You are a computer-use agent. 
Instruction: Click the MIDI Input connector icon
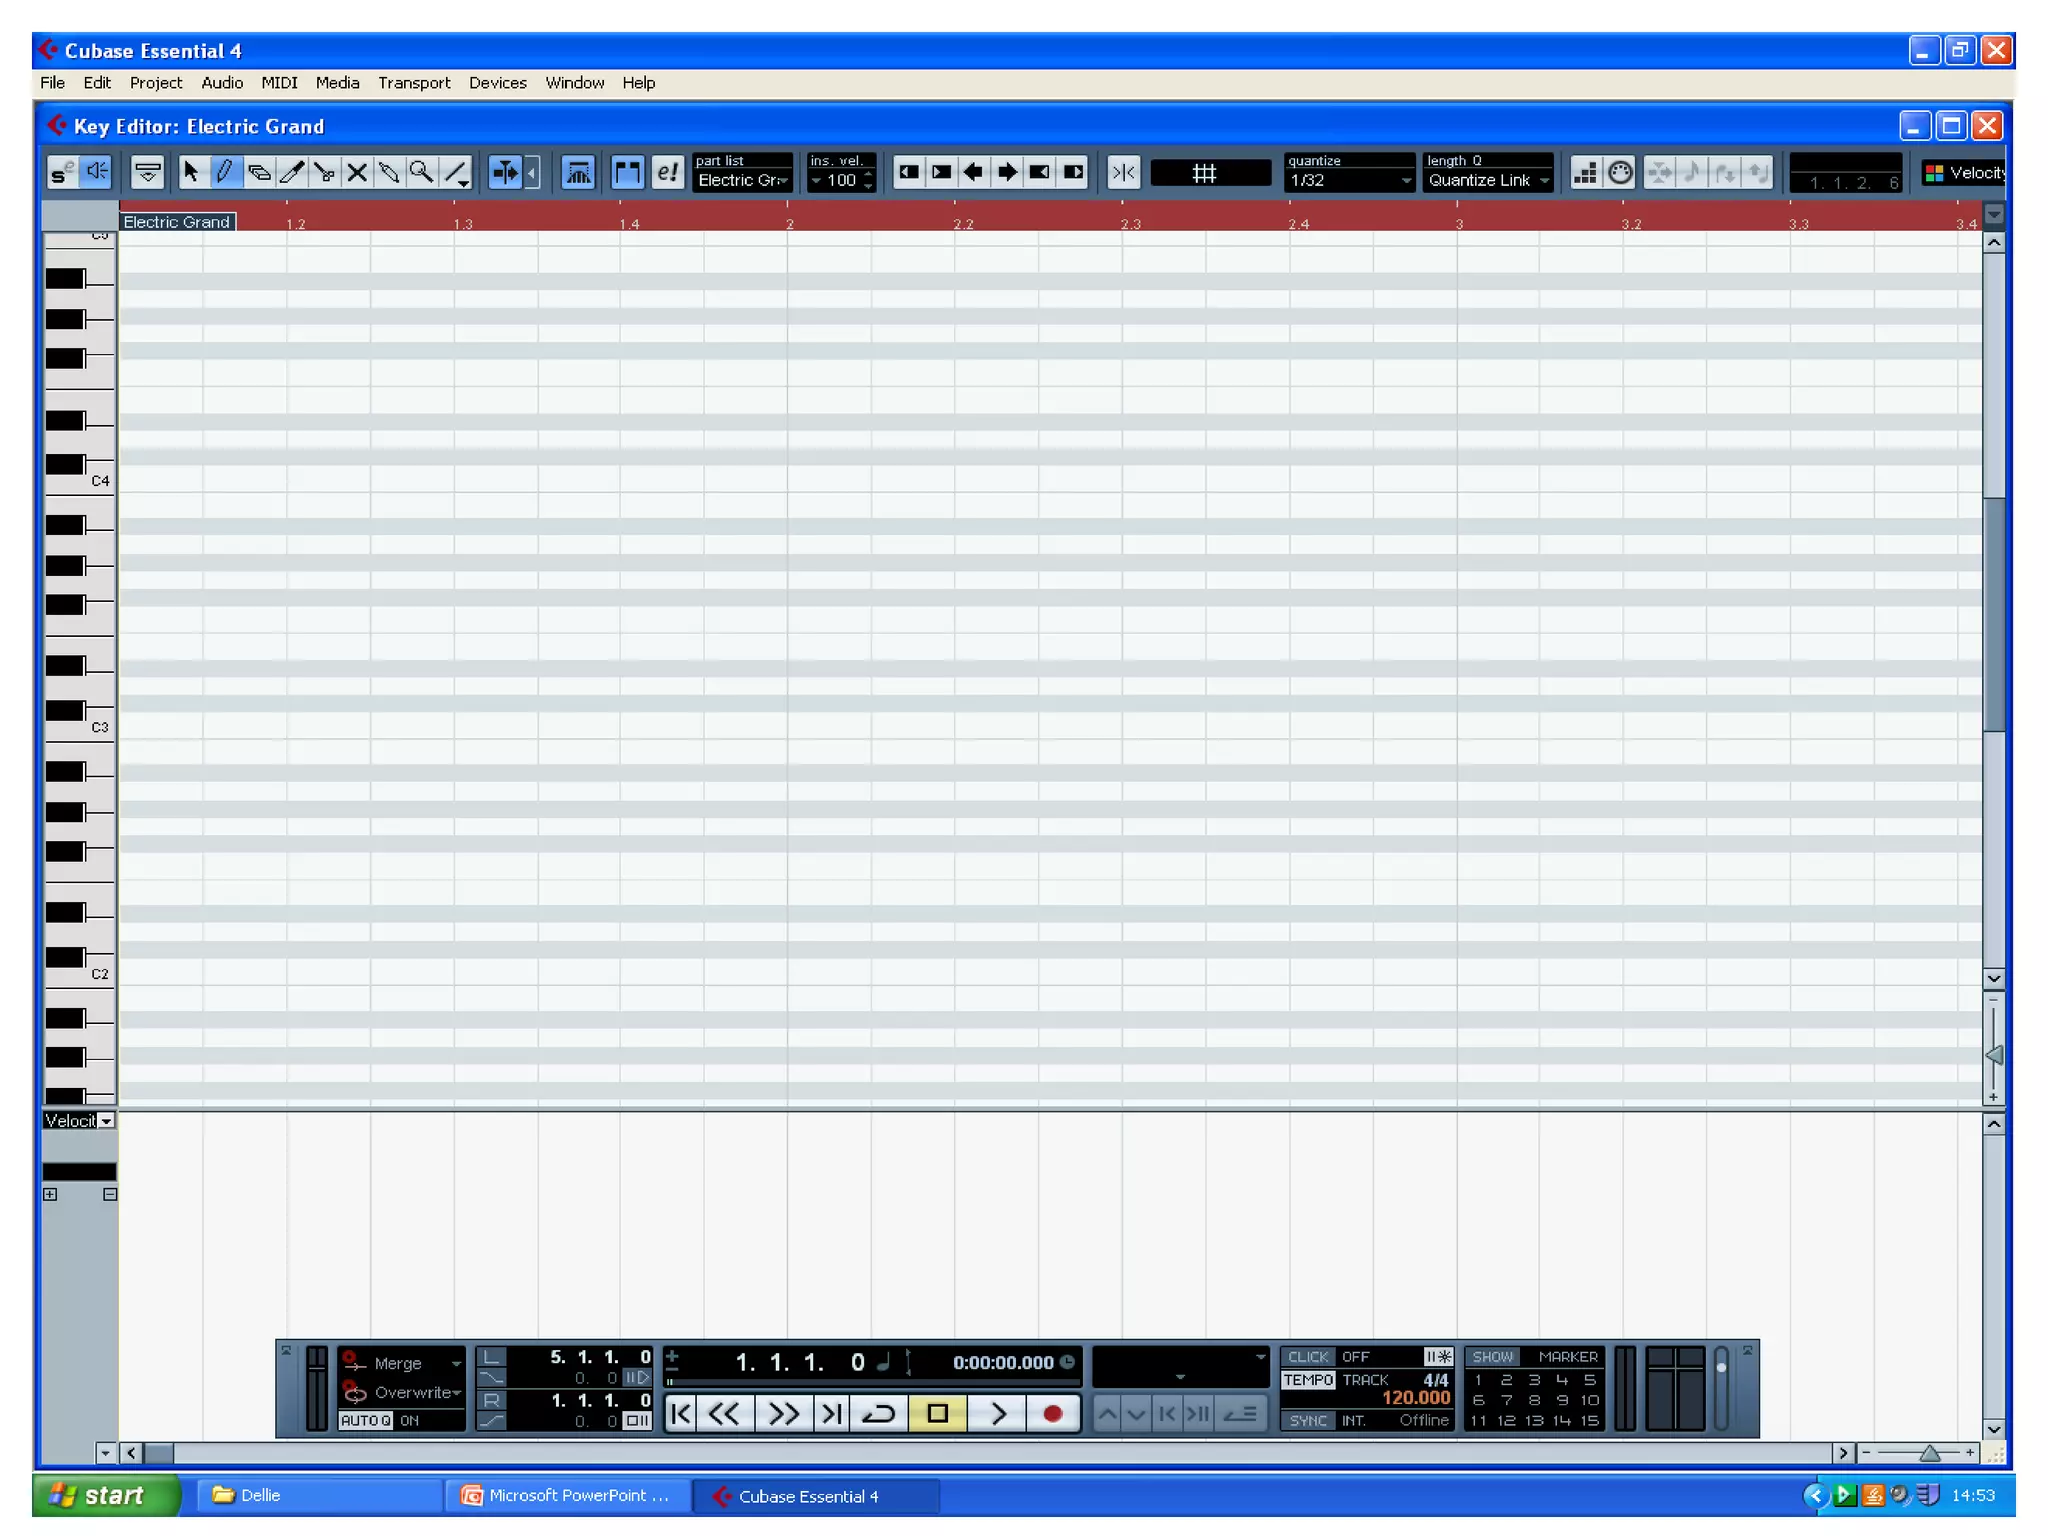(x=1620, y=173)
